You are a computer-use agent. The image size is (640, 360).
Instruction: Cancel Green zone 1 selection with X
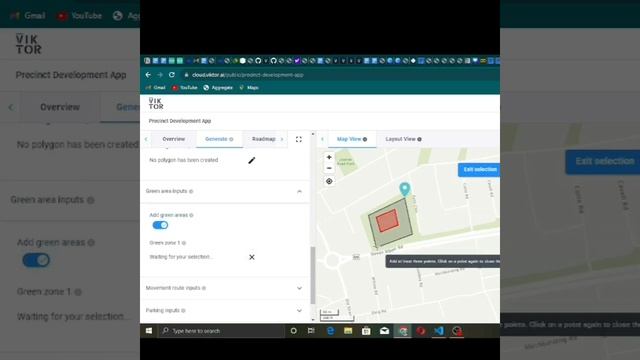(252, 257)
